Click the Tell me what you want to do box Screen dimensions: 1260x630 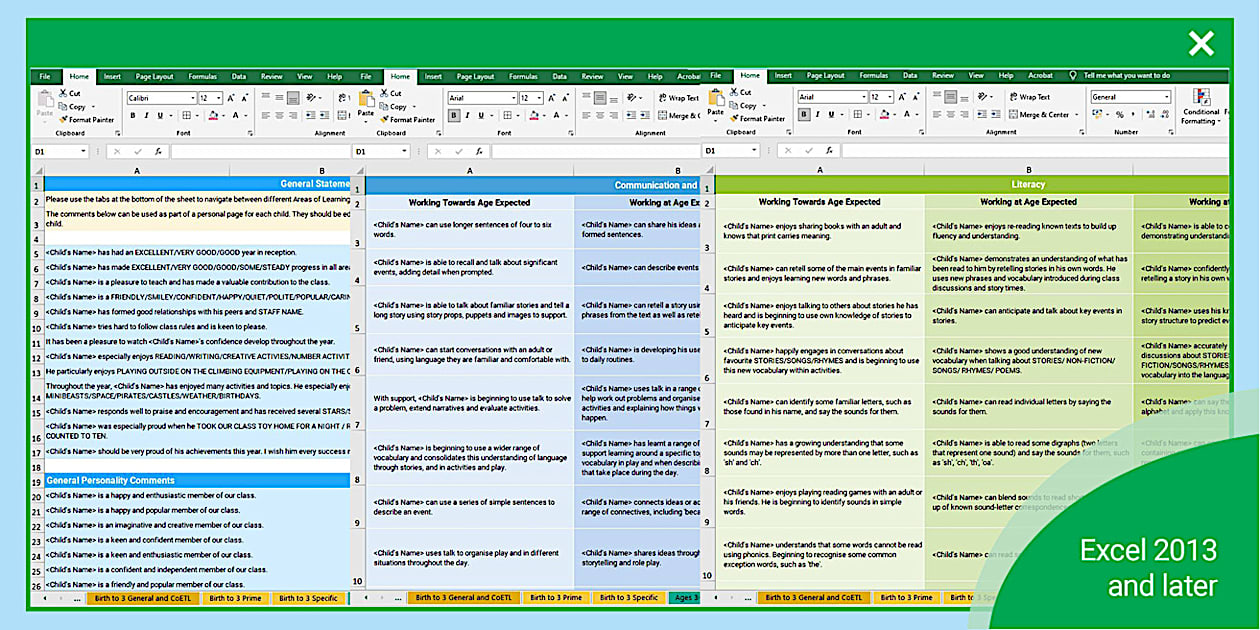tap(1126, 76)
